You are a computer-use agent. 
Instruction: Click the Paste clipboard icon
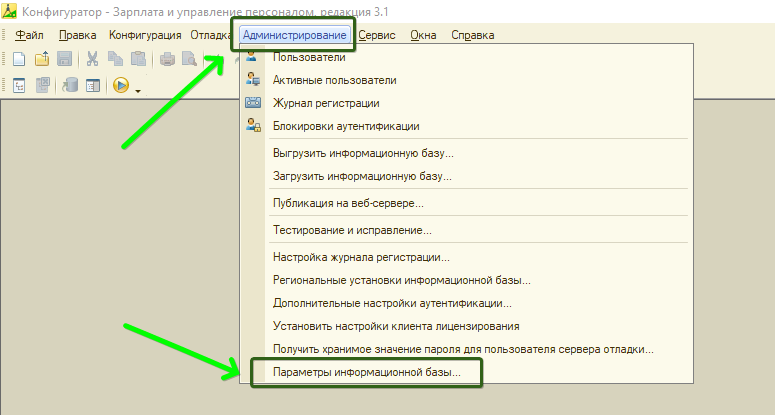point(138,59)
